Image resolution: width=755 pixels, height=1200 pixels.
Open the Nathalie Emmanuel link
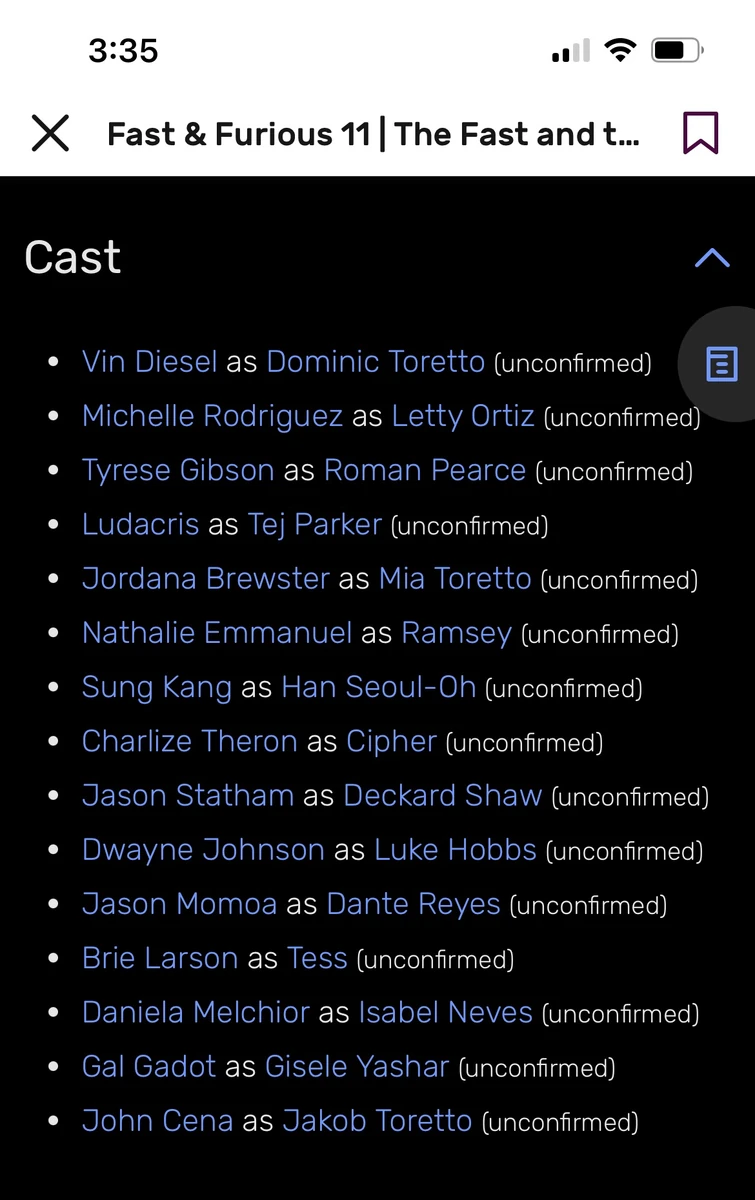coord(216,632)
